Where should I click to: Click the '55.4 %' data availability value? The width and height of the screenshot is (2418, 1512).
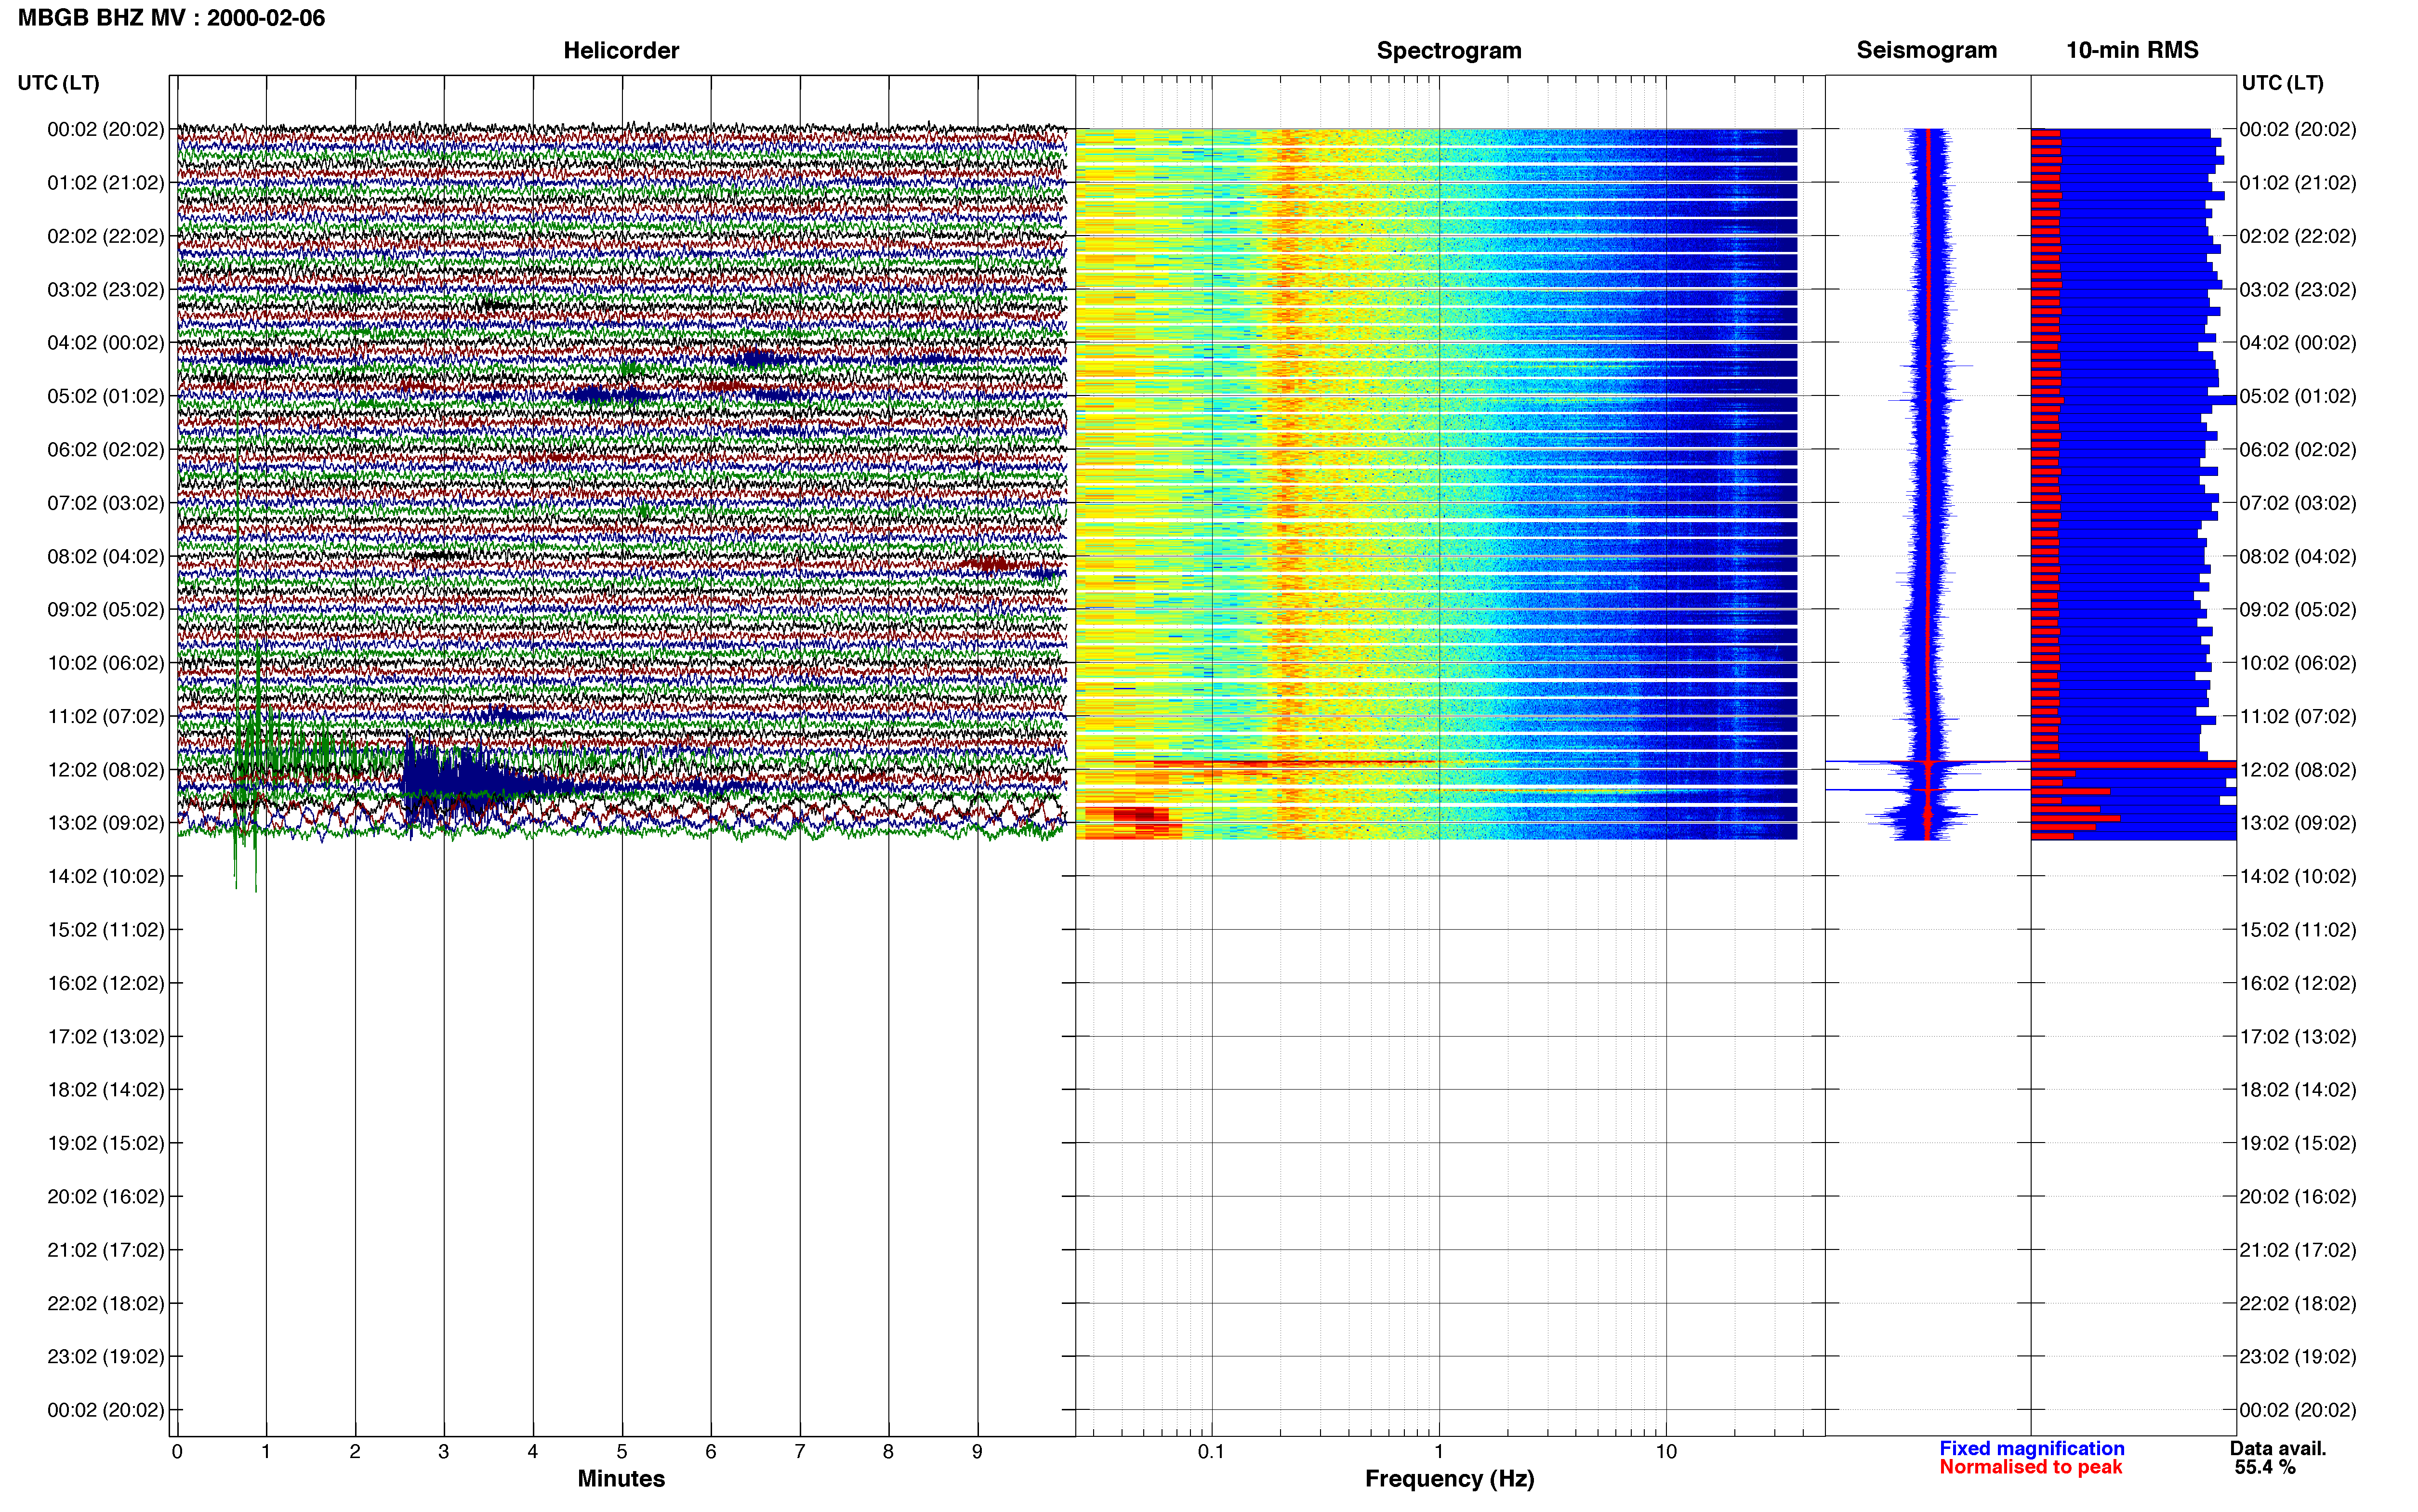(2265, 1467)
